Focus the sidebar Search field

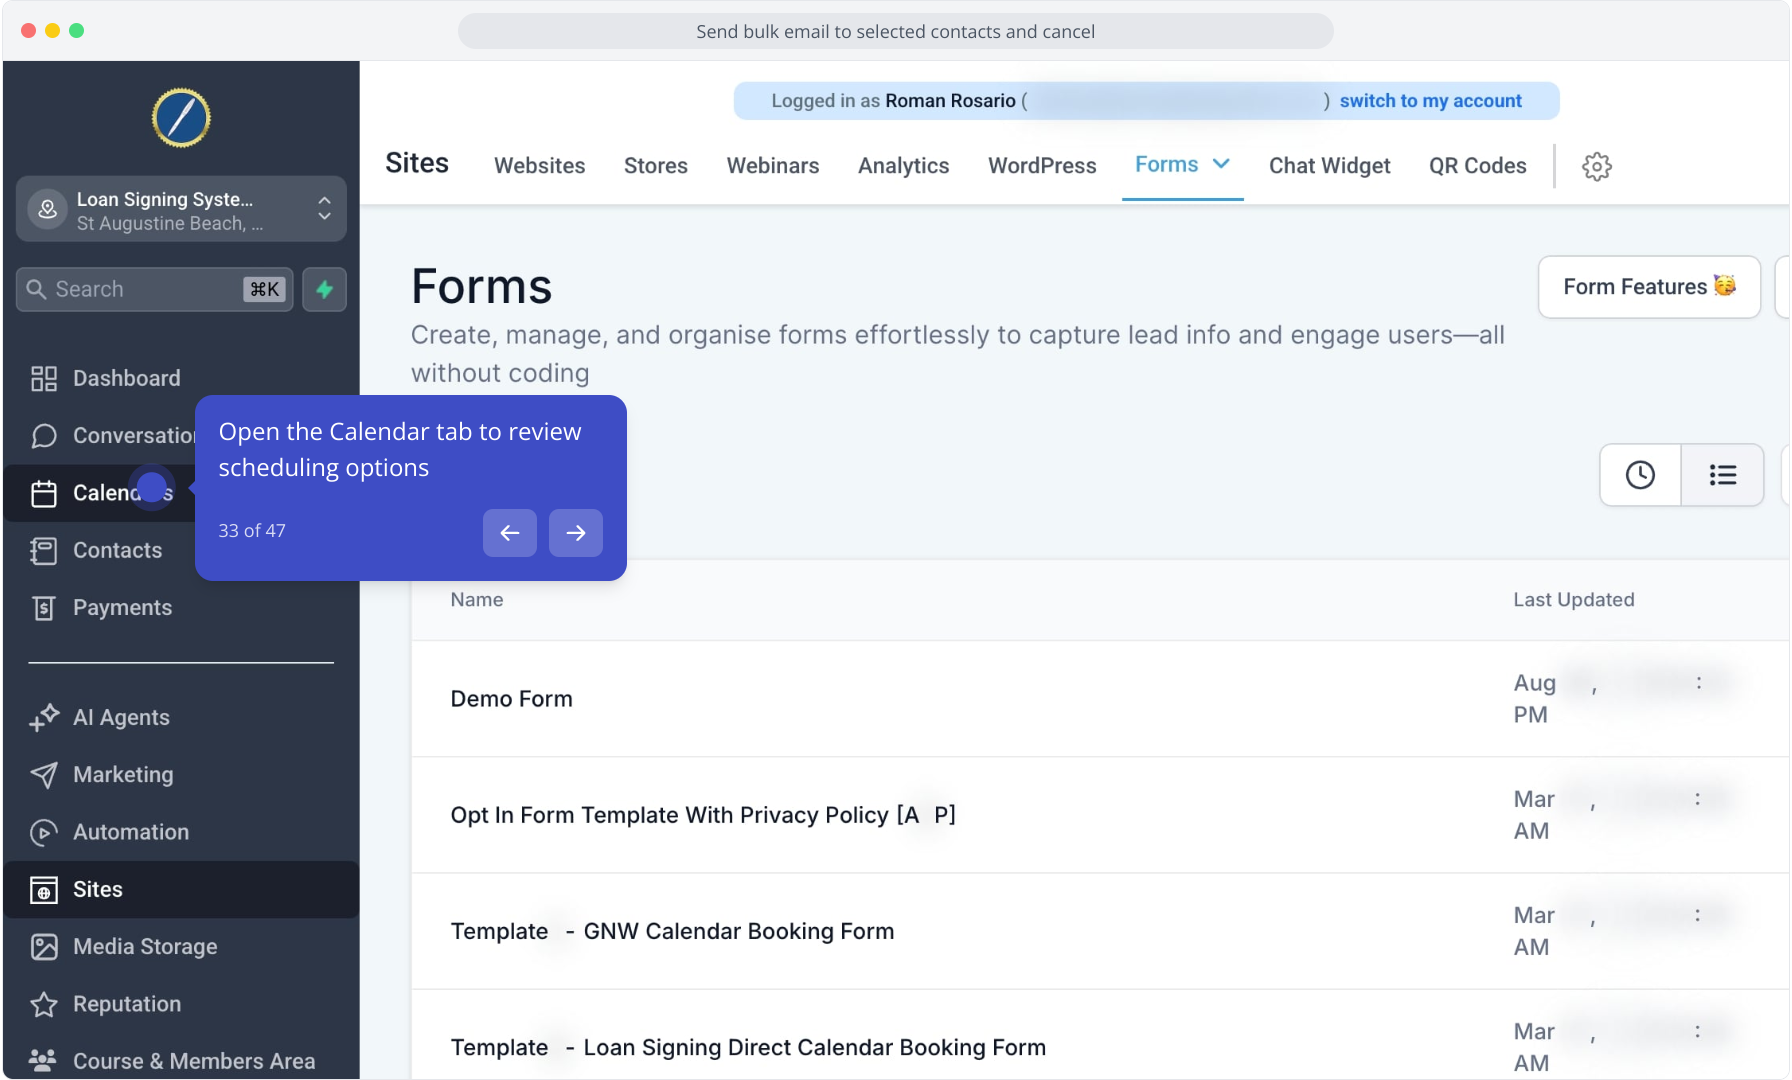[155, 289]
